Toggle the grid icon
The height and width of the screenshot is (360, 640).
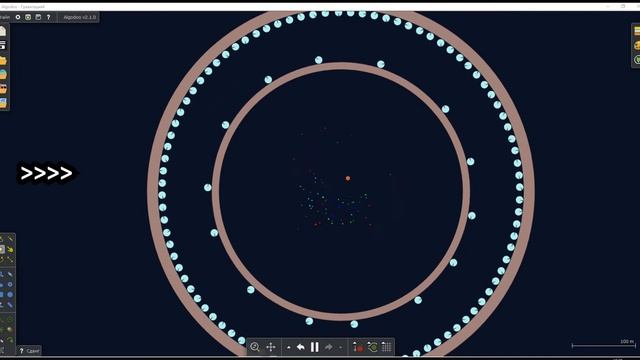point(387,347)
